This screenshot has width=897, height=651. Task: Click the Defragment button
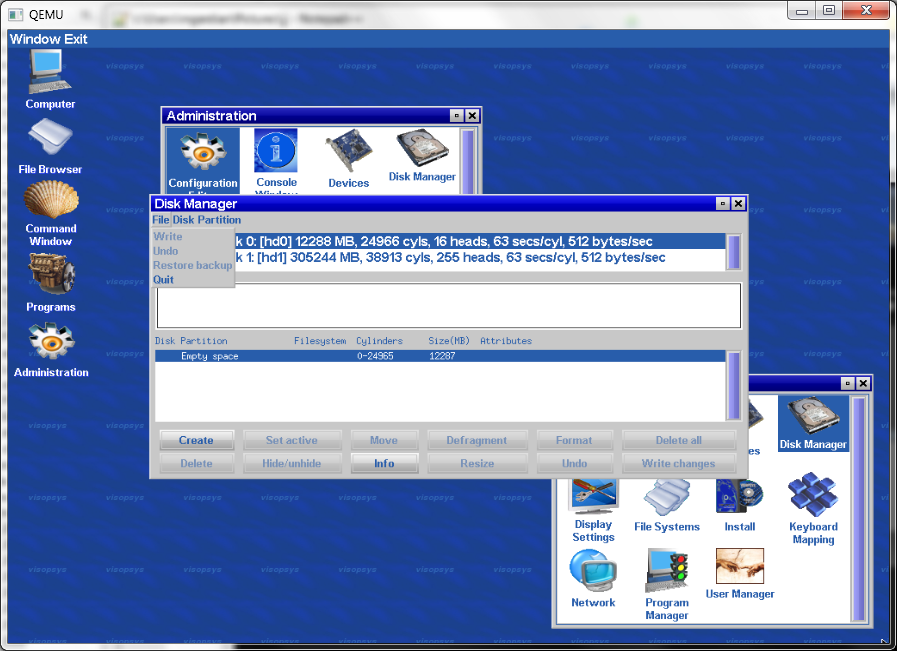pos(477,440)
